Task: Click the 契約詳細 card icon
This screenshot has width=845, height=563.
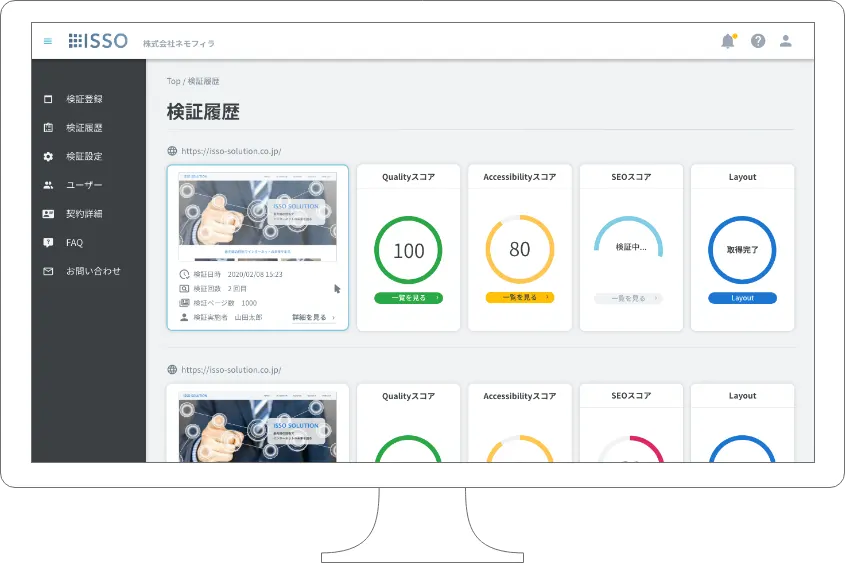Action: pos(48,214)
